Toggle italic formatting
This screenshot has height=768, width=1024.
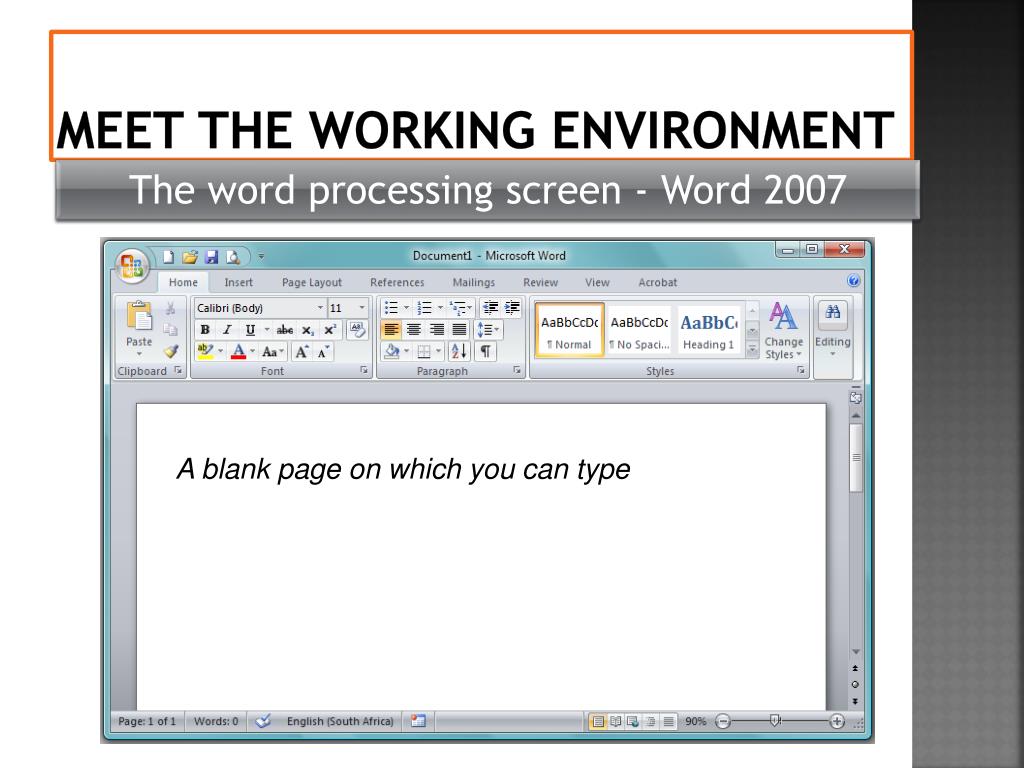tap(227, 330)
